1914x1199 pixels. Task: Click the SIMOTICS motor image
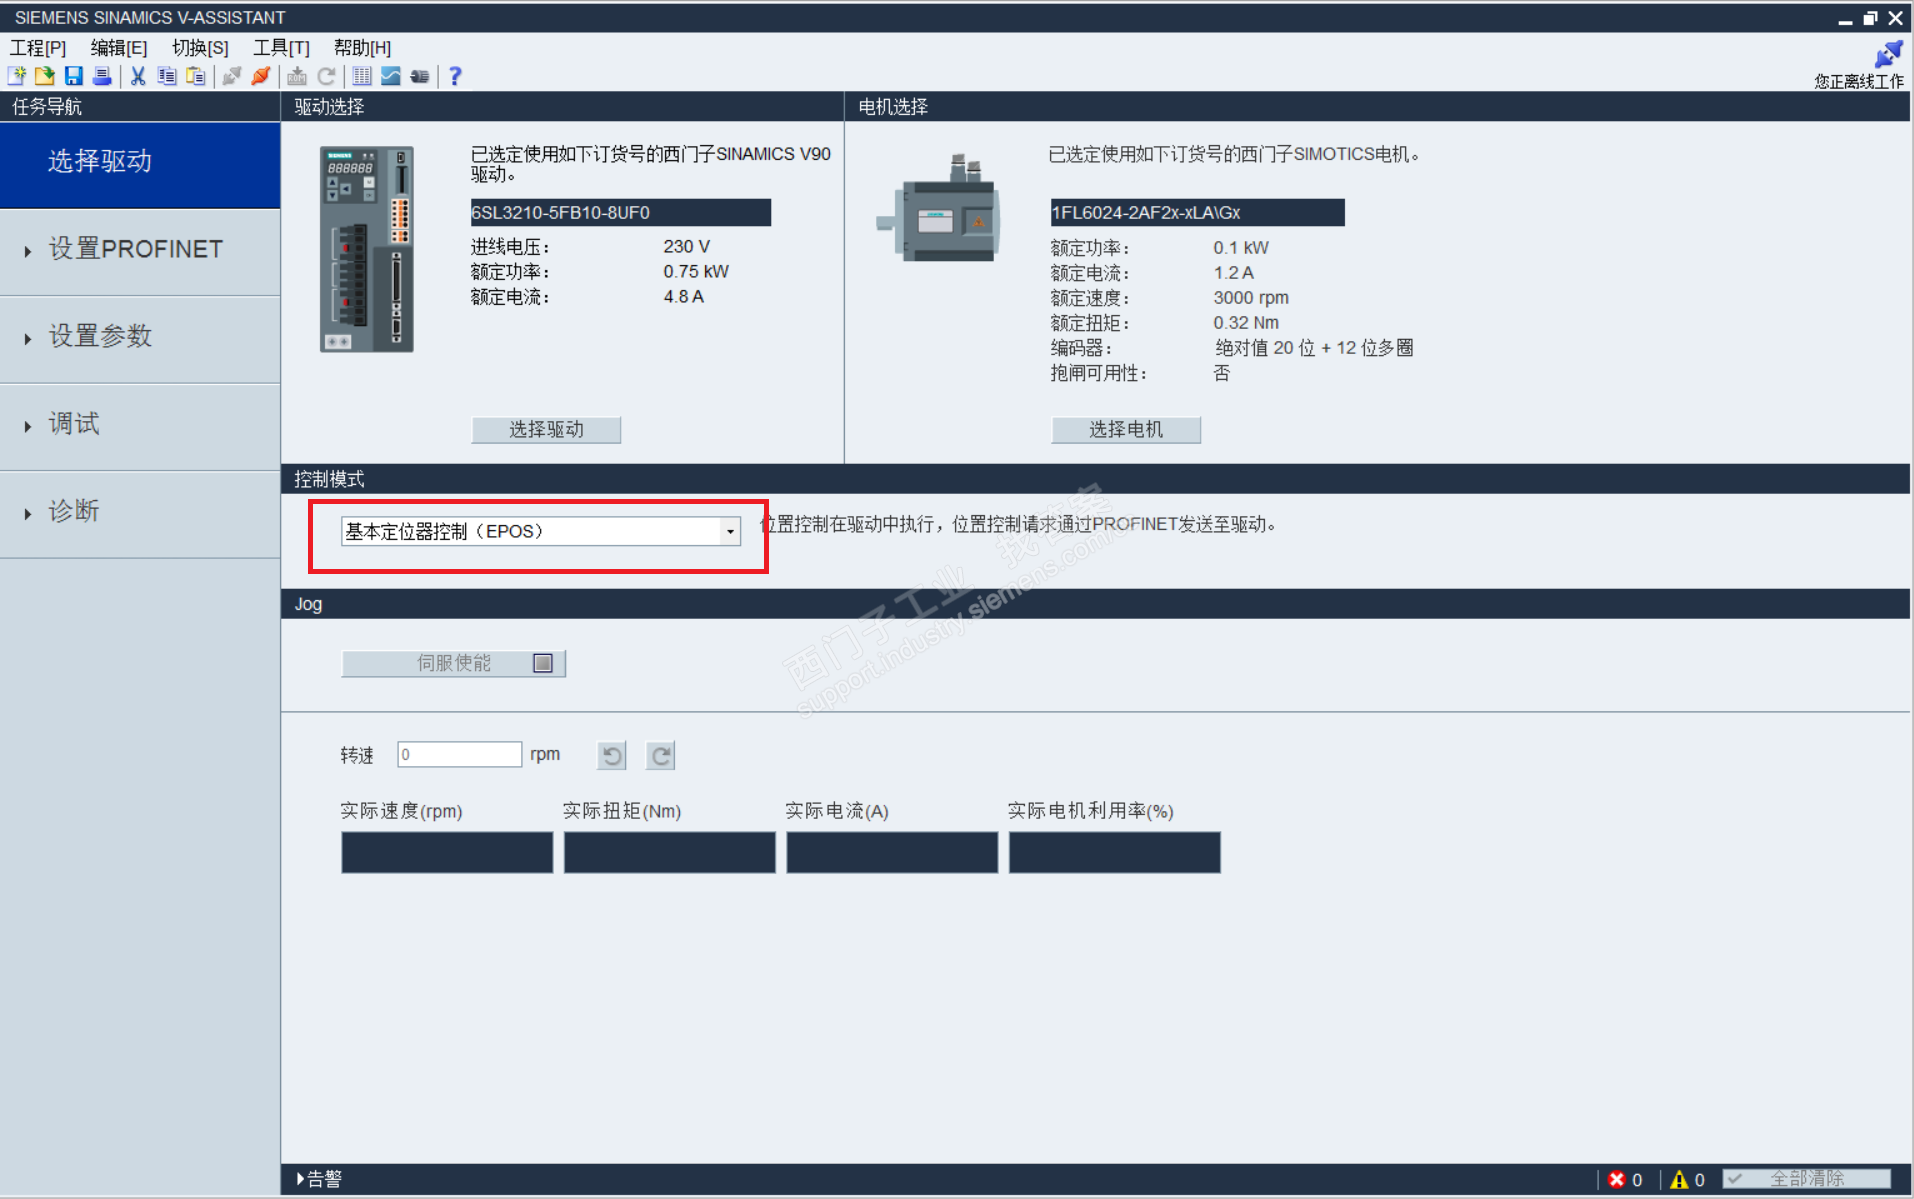[939, 209]
